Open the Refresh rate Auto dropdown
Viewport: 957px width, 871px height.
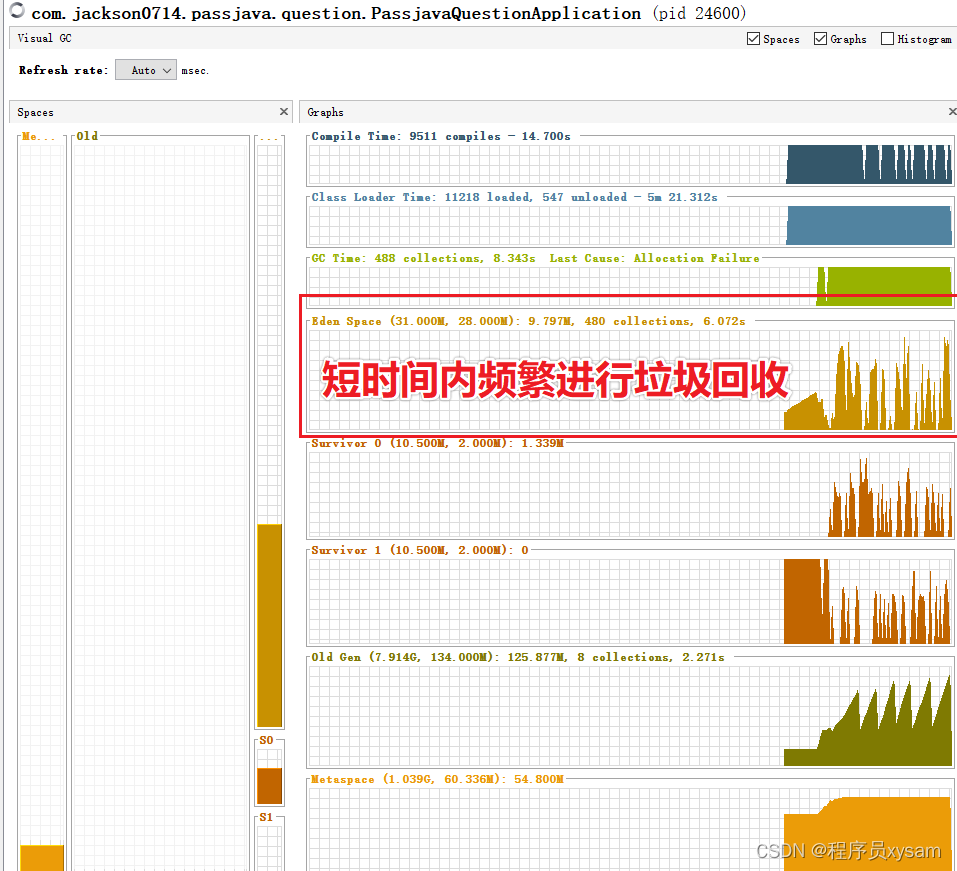[x=146, y=70]
